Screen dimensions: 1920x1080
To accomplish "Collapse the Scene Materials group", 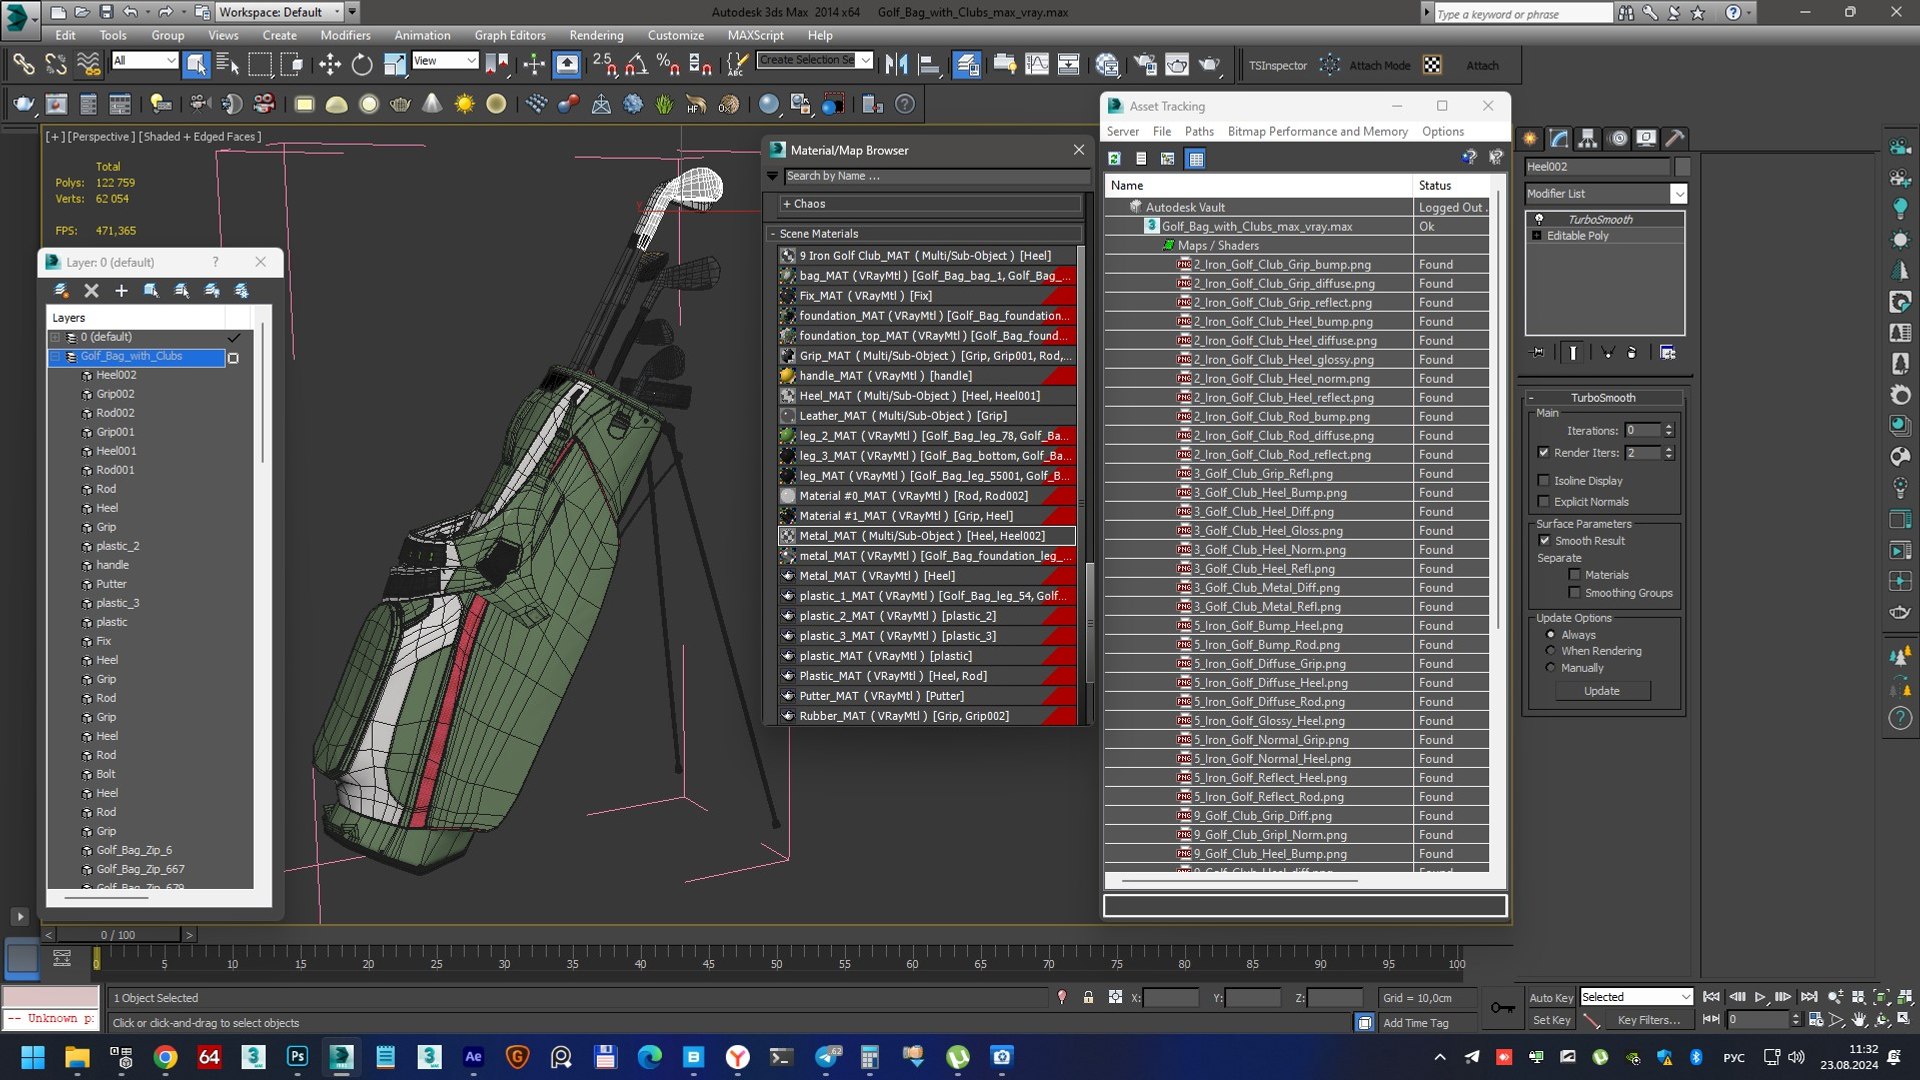I will [773, 234].
